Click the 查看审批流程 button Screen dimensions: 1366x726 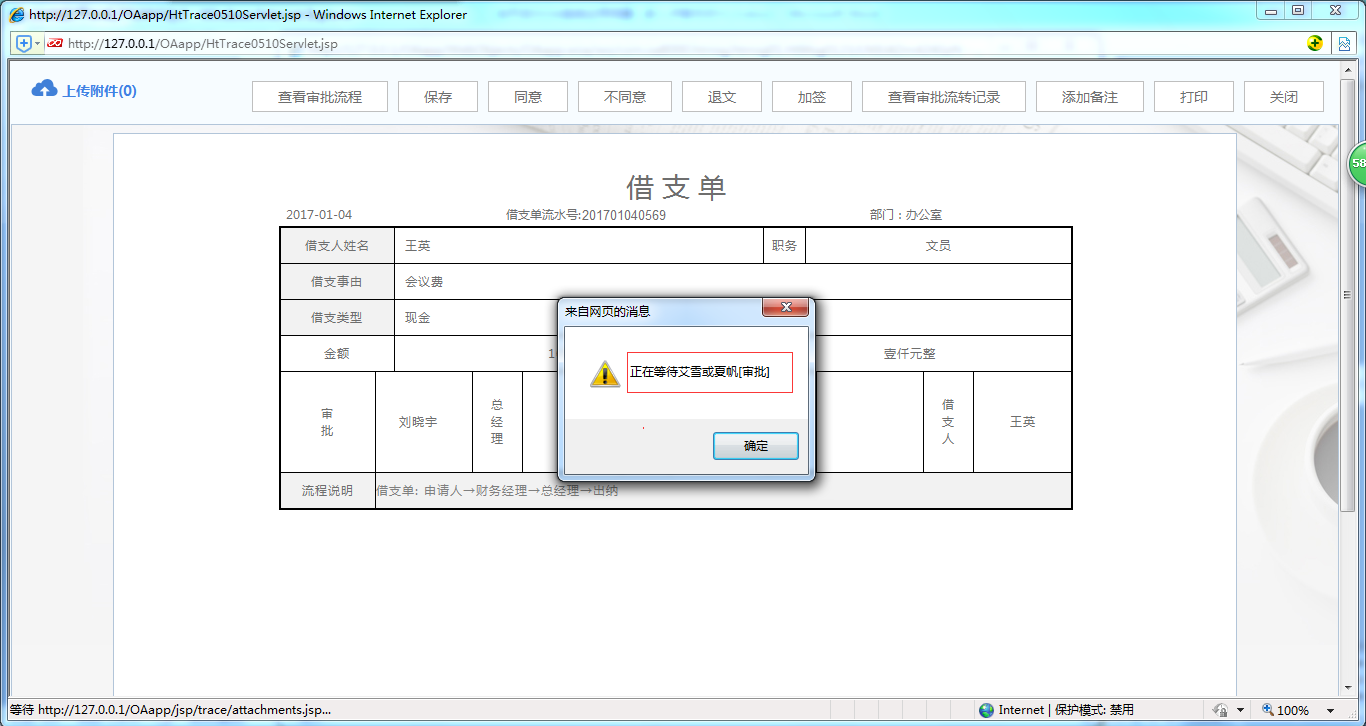point(320,97)
